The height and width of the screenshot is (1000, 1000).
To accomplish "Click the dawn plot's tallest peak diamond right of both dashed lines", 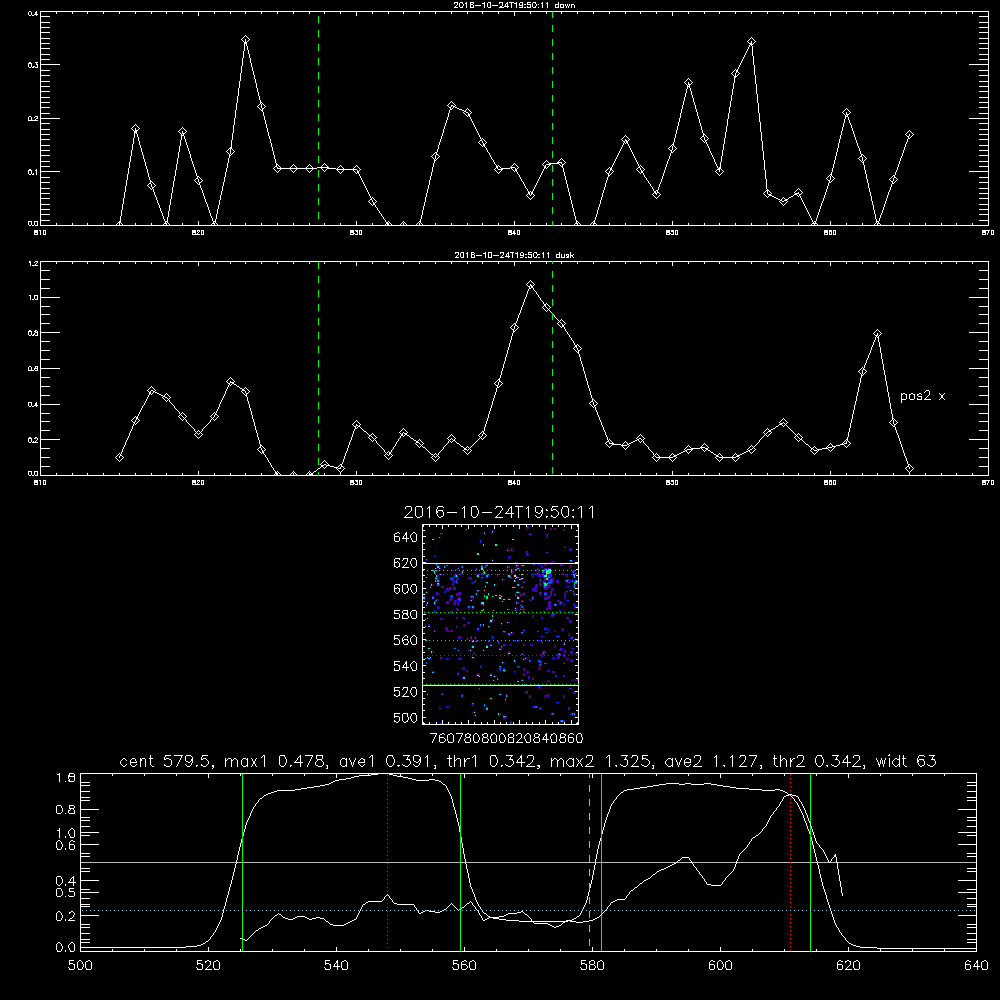I will [x=751, y=41].
